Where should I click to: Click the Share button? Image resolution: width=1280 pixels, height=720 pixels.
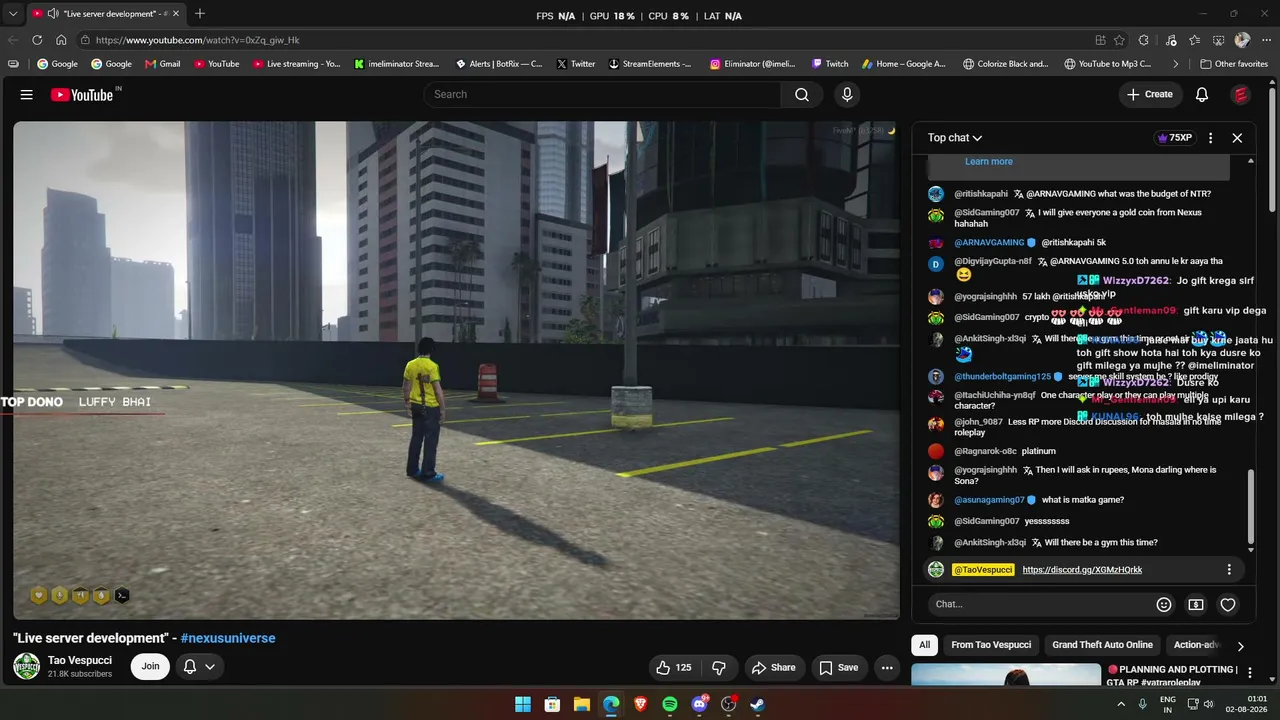(774, 667)
